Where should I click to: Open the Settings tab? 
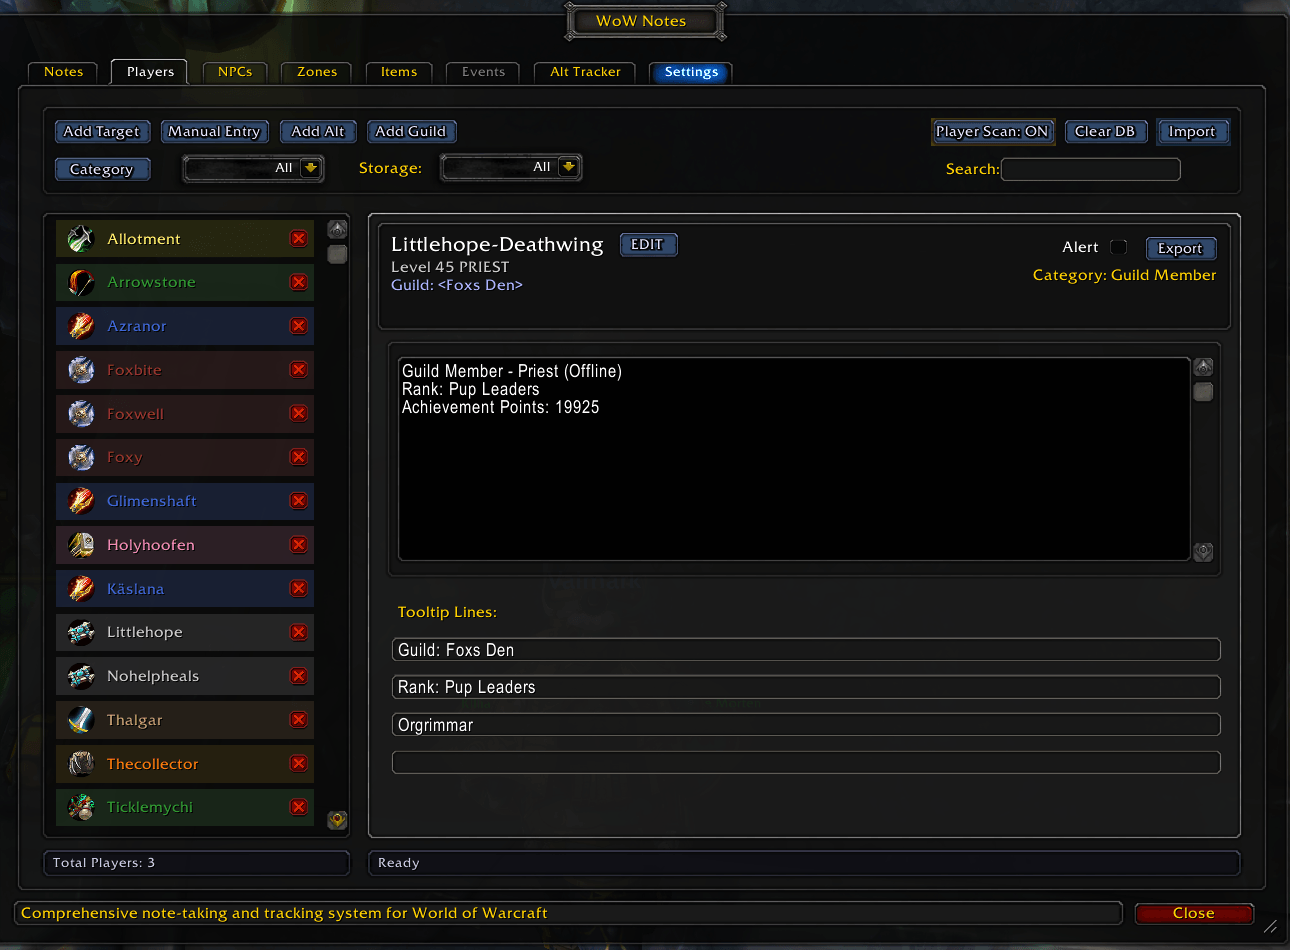[x=691, y=72]
